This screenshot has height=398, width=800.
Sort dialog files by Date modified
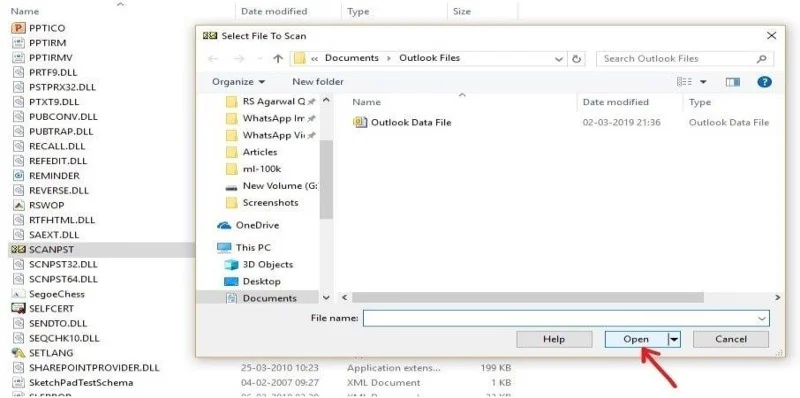click(616, 102)
